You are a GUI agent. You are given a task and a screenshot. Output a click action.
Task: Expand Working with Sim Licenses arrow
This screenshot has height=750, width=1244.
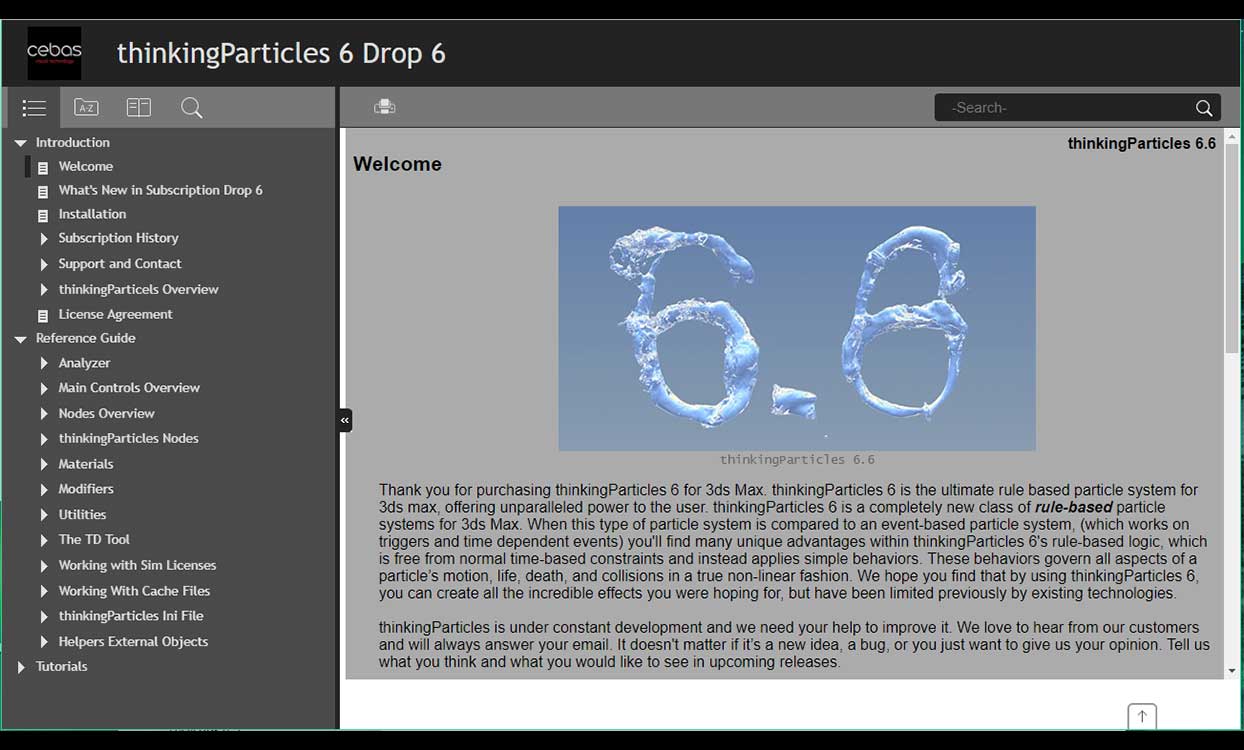tap(44, 566)
